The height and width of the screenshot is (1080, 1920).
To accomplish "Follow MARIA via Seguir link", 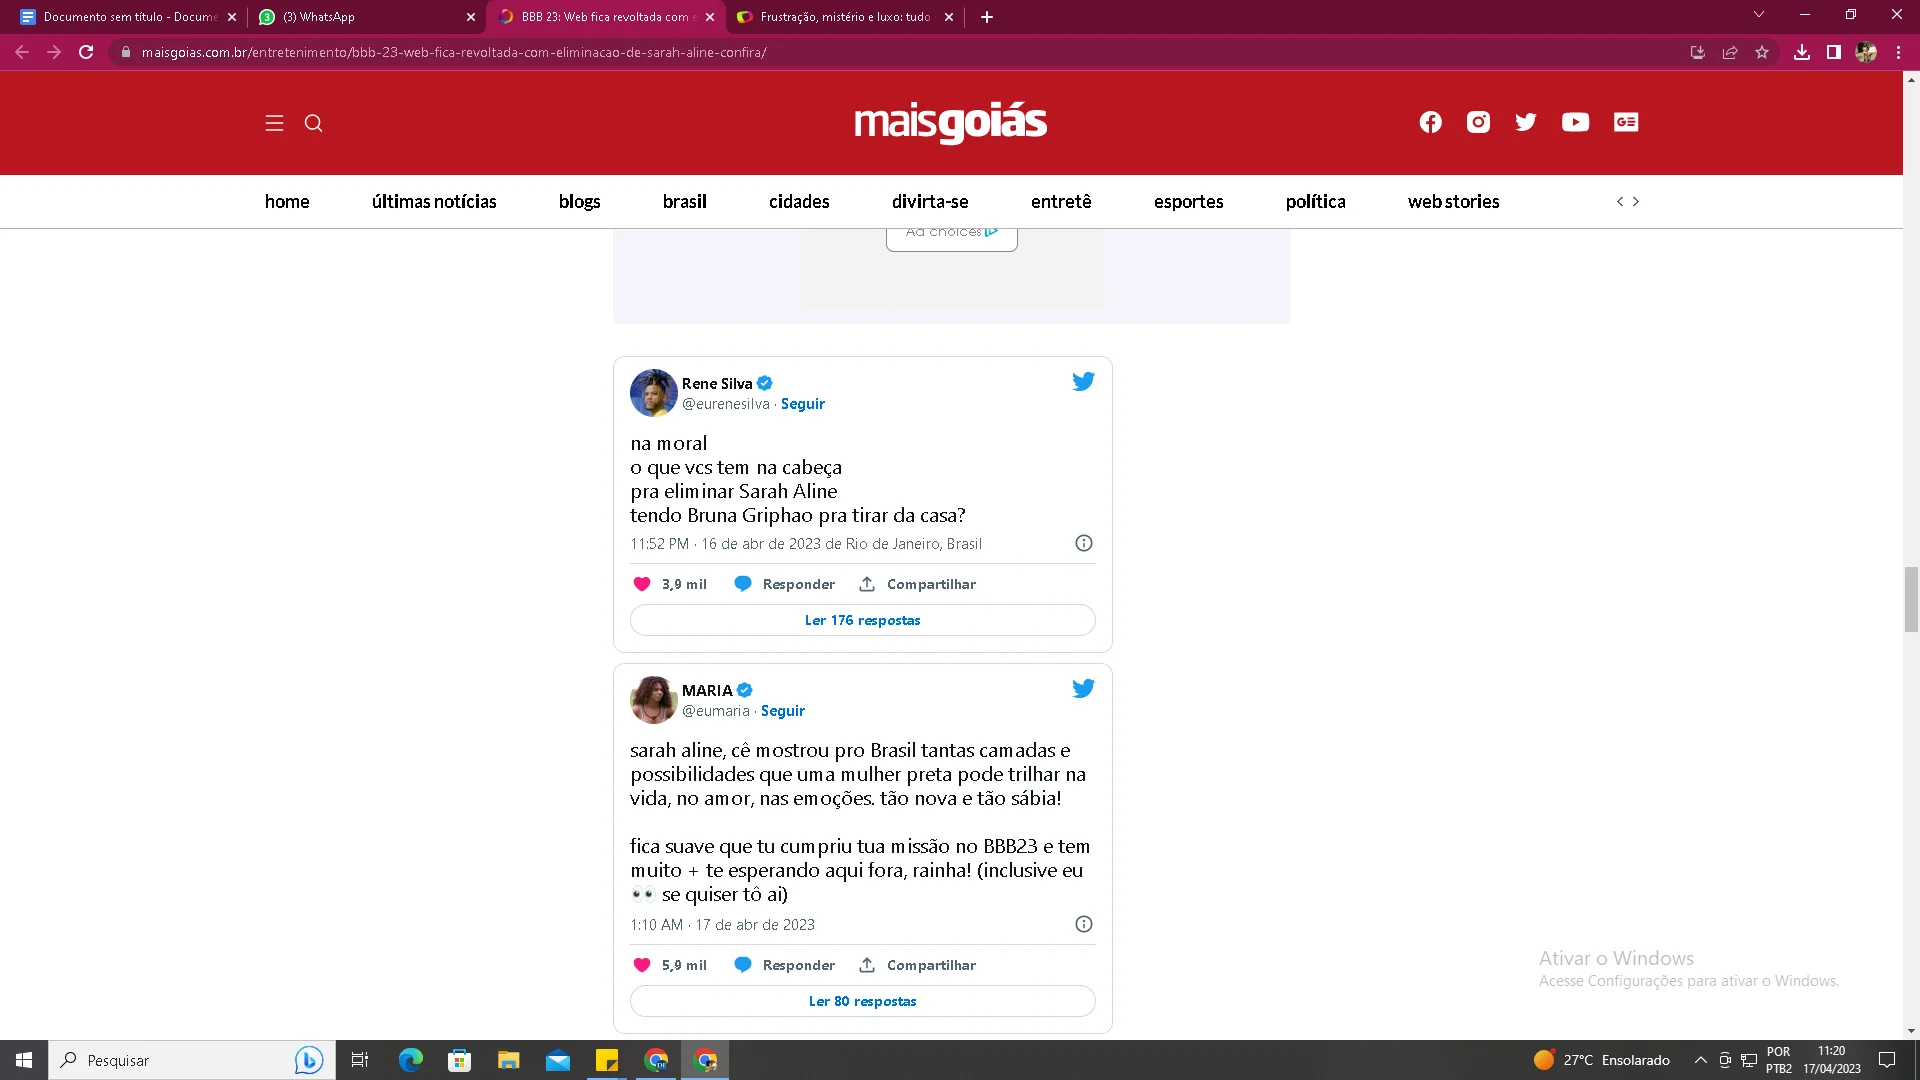I will point(782,711).
